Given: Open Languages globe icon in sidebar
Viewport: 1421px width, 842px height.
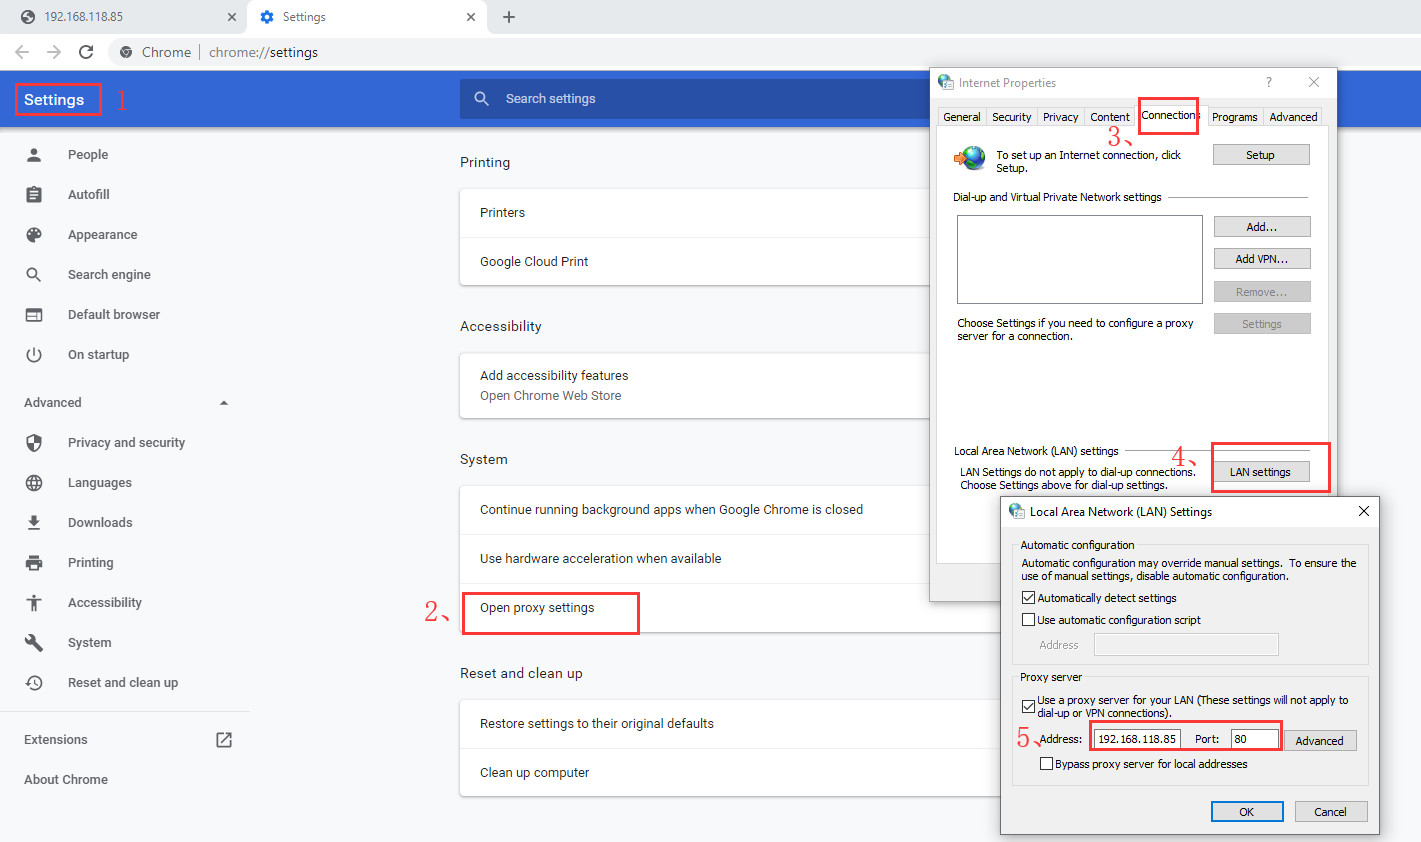Looking at the screenshot, I should 34,483.
